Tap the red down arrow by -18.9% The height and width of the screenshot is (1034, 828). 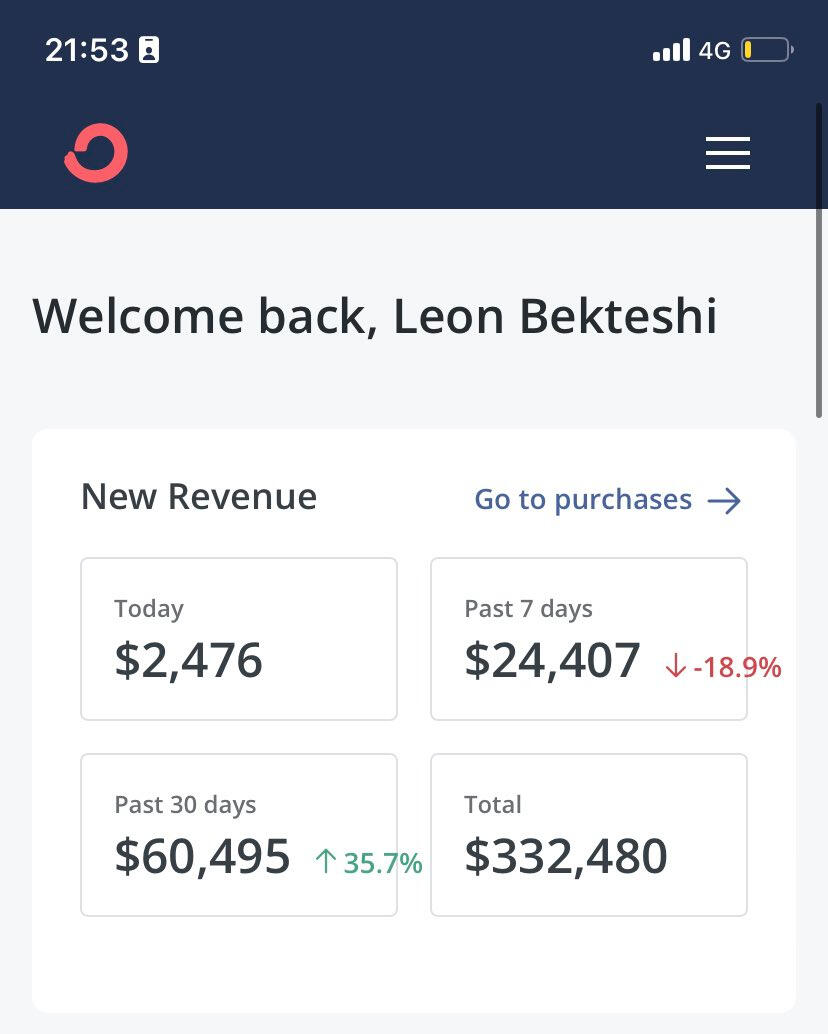675,668
